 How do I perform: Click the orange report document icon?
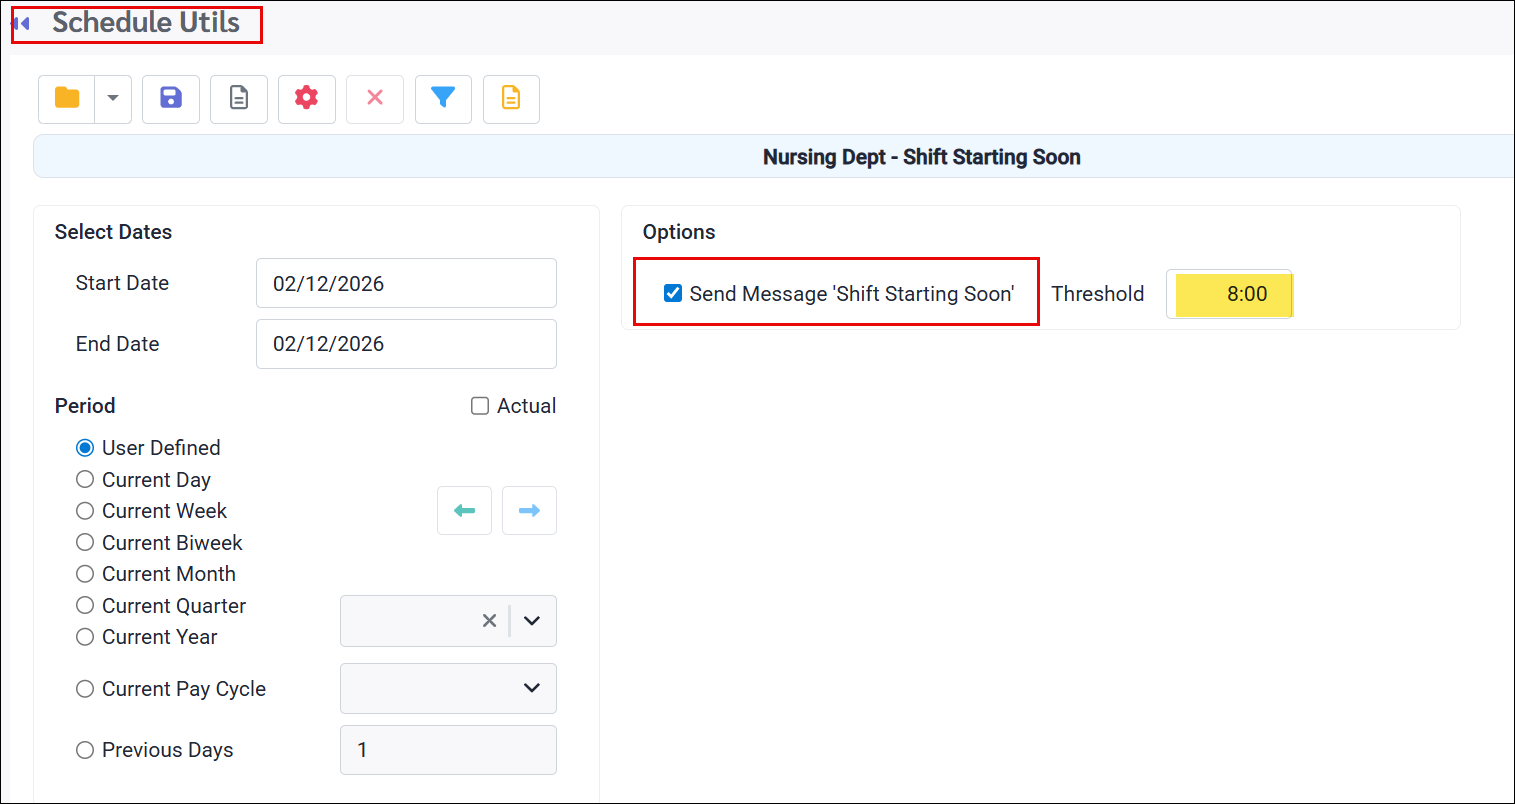pyautogui.click(x=511, y=98)
